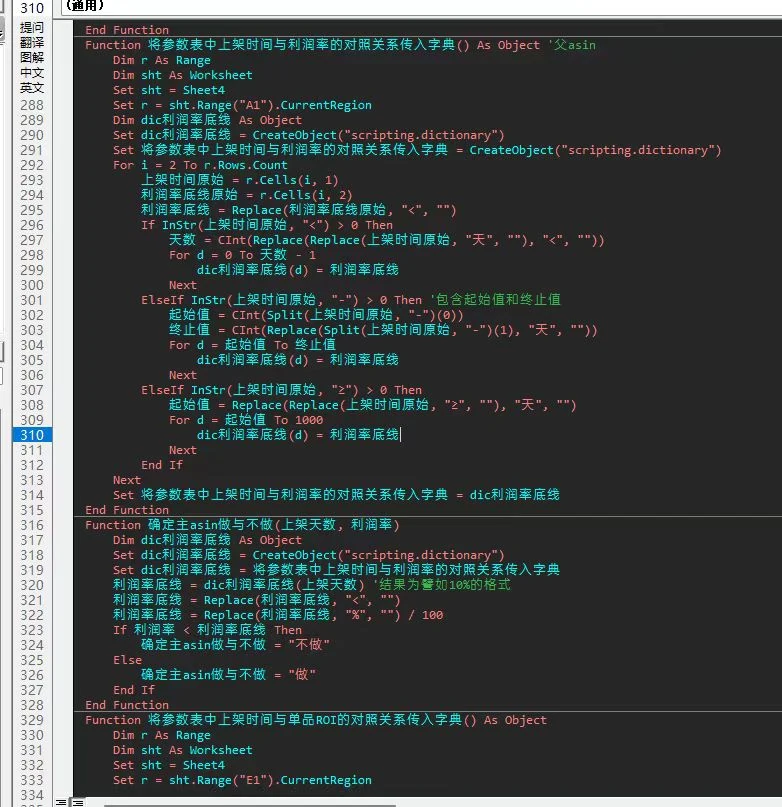Click the comment '结果为譬如10%的格式'

442,585
